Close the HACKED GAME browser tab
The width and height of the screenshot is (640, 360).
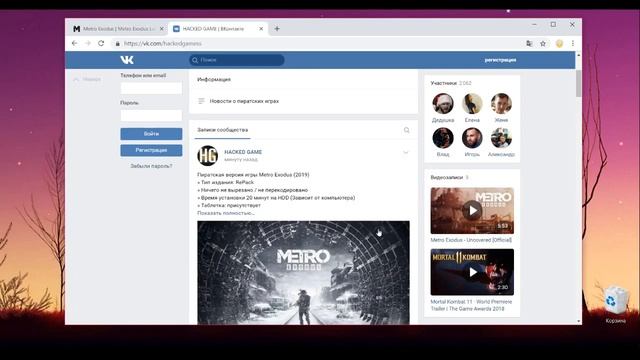(261, 29)
